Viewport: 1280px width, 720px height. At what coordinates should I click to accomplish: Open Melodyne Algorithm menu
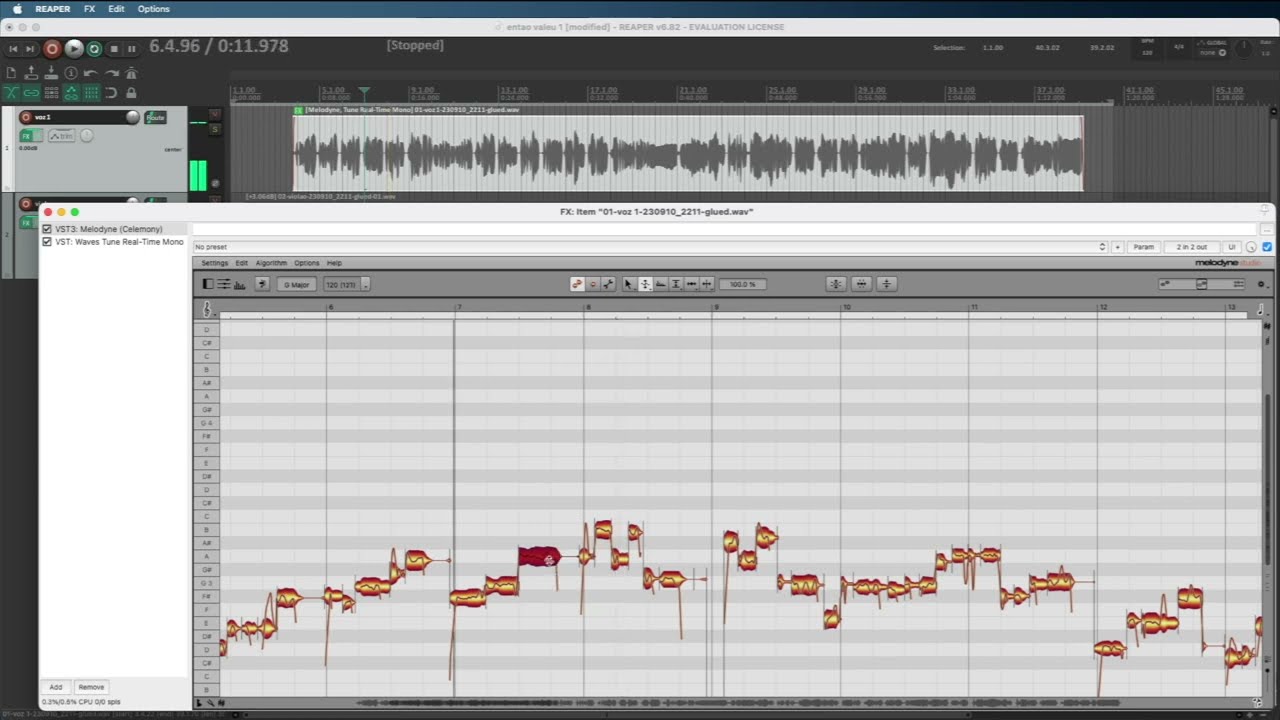point(271,263)
